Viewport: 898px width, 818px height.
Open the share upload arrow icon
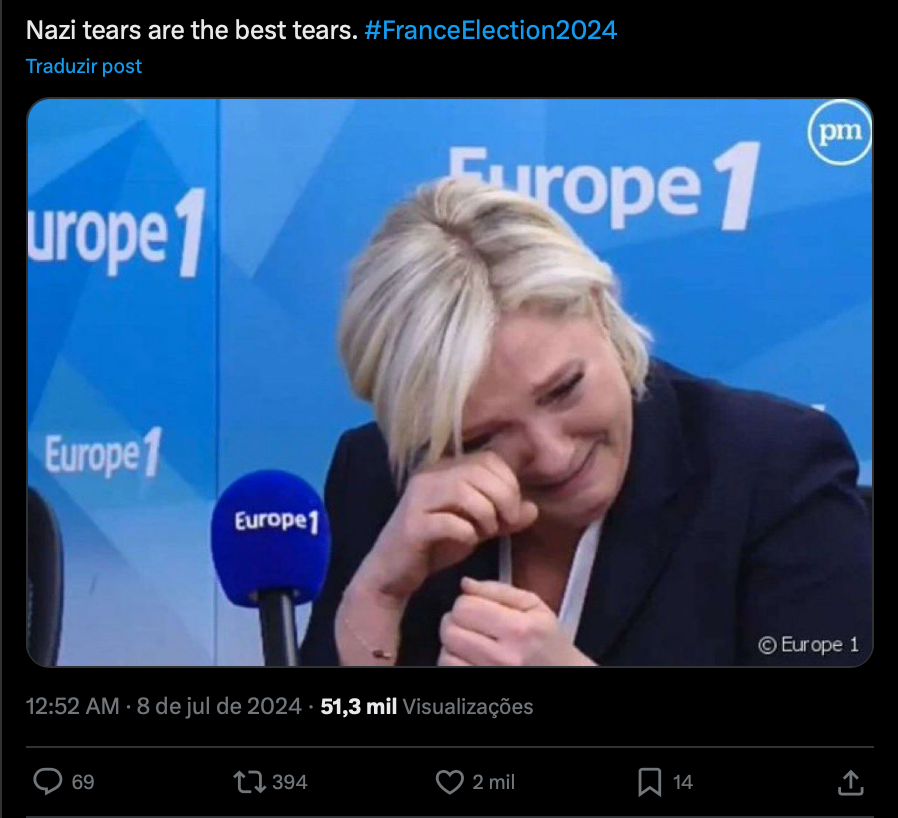pos(850,782)
